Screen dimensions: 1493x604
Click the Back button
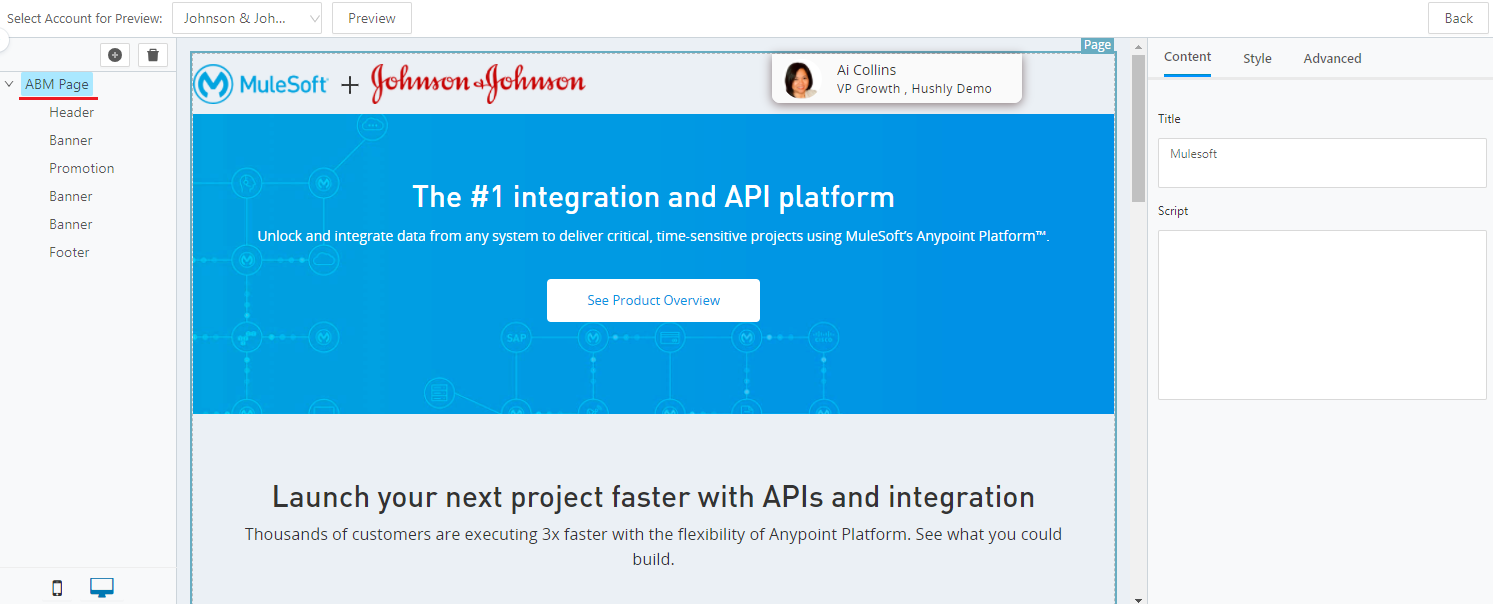(1458, 18)
